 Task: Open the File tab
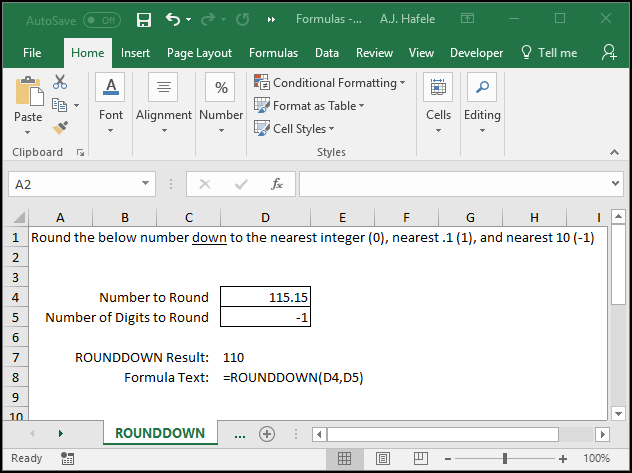tap(32, 53)
